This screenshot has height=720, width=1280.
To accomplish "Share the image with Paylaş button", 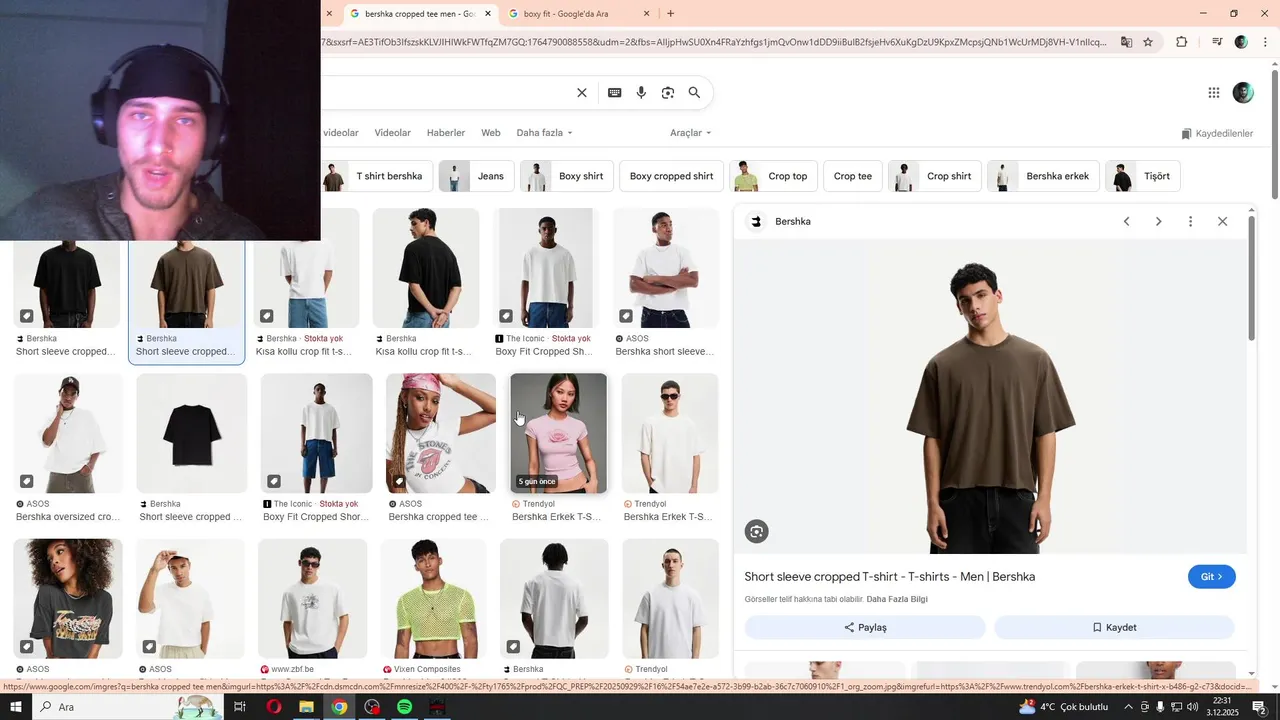I will pyautogui.click(x=865, y=628).
